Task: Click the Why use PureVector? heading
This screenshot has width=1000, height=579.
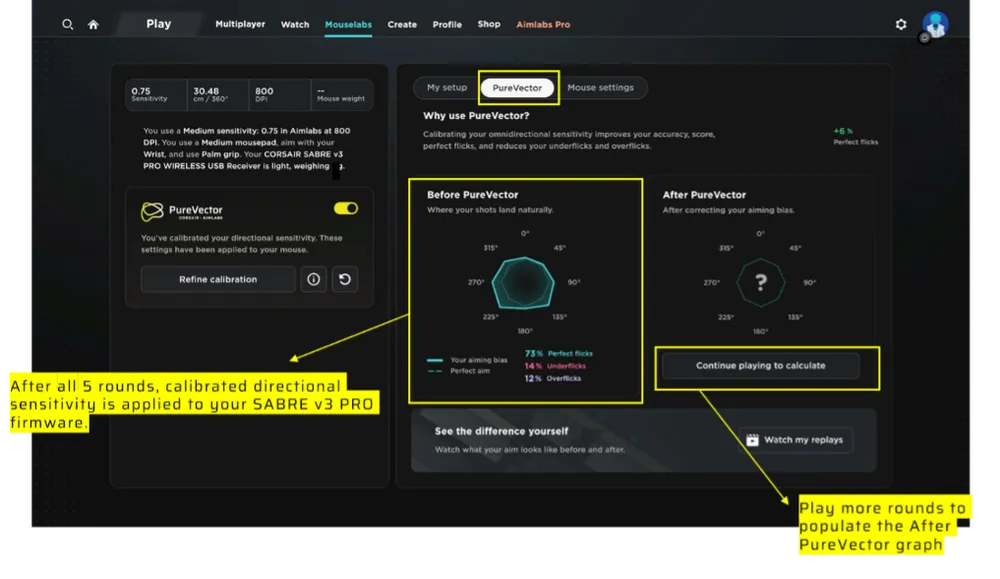Action: point(476,116)
